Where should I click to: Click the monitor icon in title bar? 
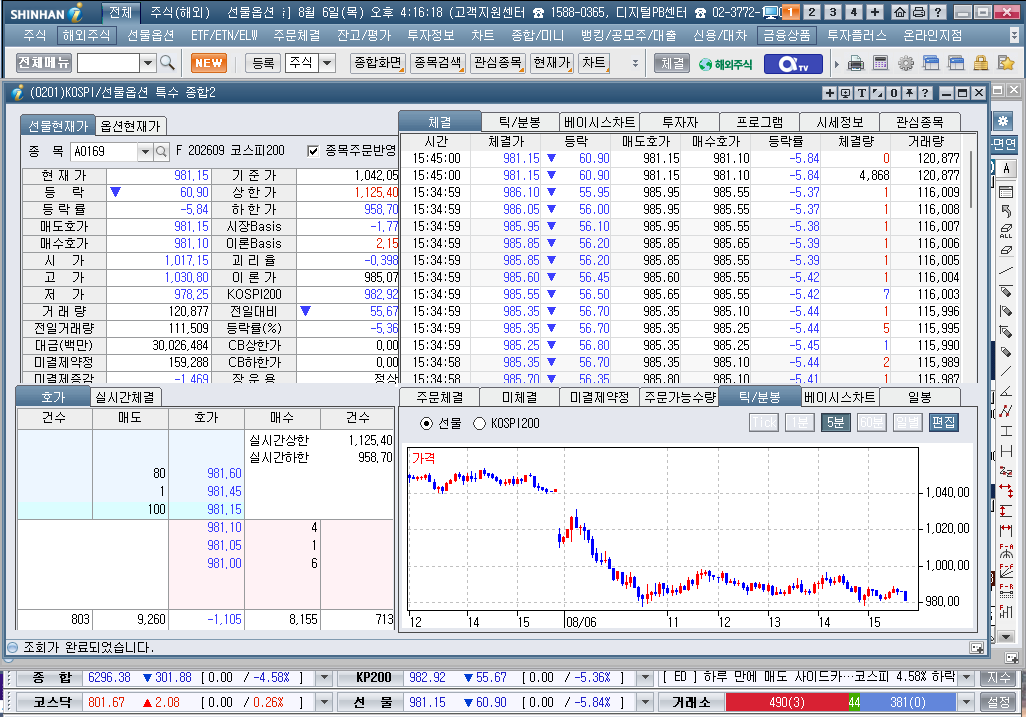(771, 12)
